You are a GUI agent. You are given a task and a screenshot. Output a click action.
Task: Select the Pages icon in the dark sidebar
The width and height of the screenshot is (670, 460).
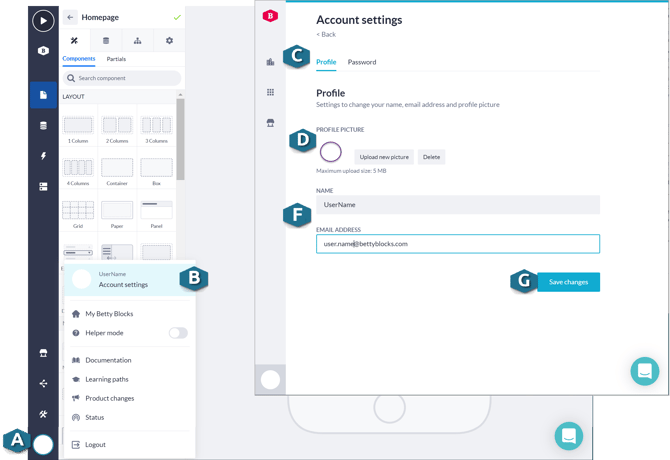[43, 95]
